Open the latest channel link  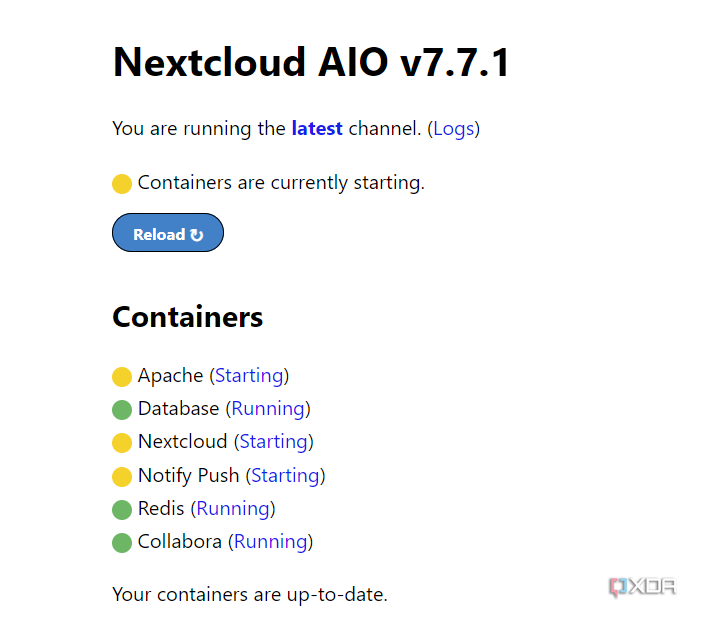coord(317,129)
